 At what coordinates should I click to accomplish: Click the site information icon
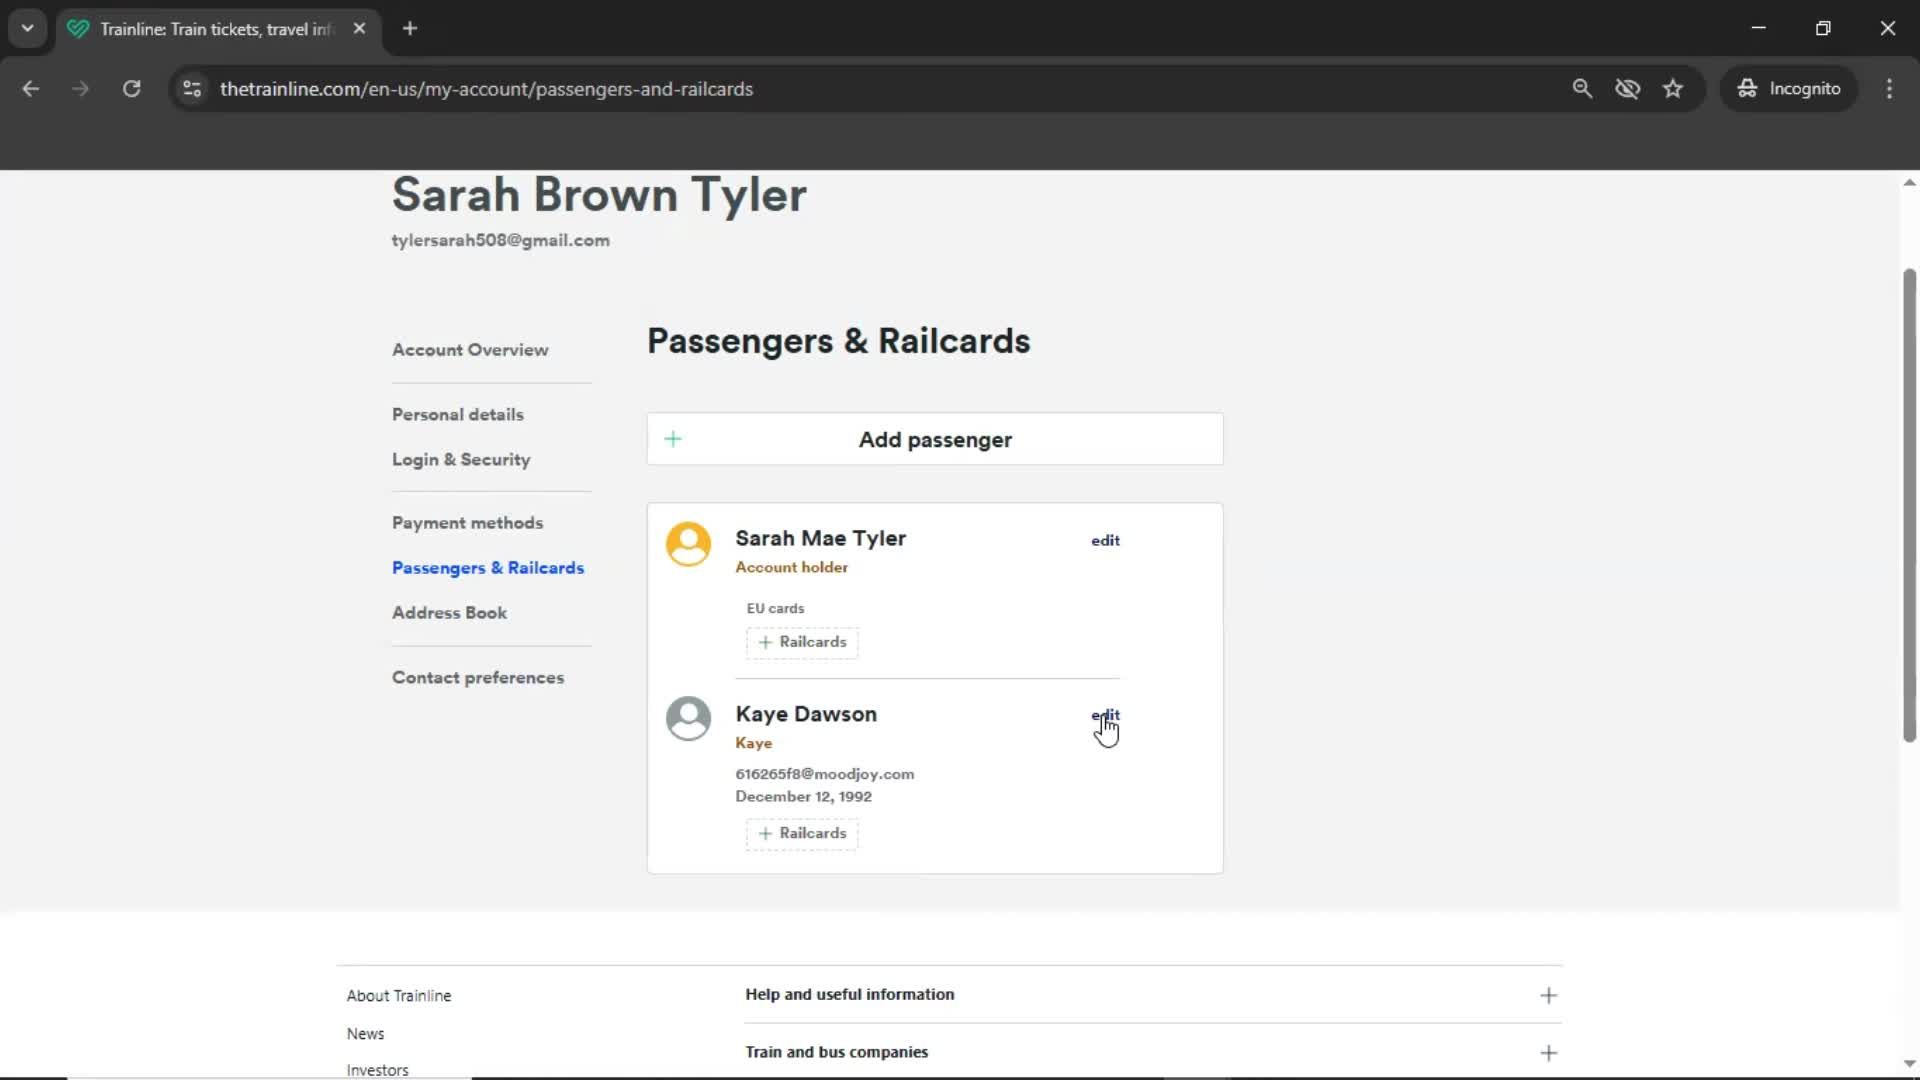click(x=191, y=89)
